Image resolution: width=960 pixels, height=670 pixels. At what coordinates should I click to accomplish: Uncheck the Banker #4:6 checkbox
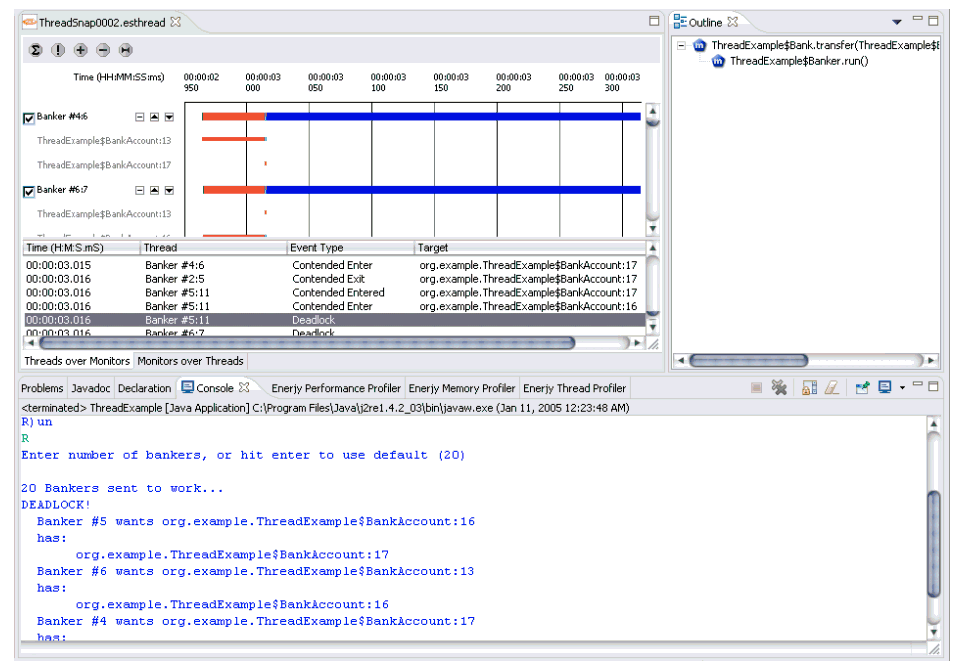point(29,118)
